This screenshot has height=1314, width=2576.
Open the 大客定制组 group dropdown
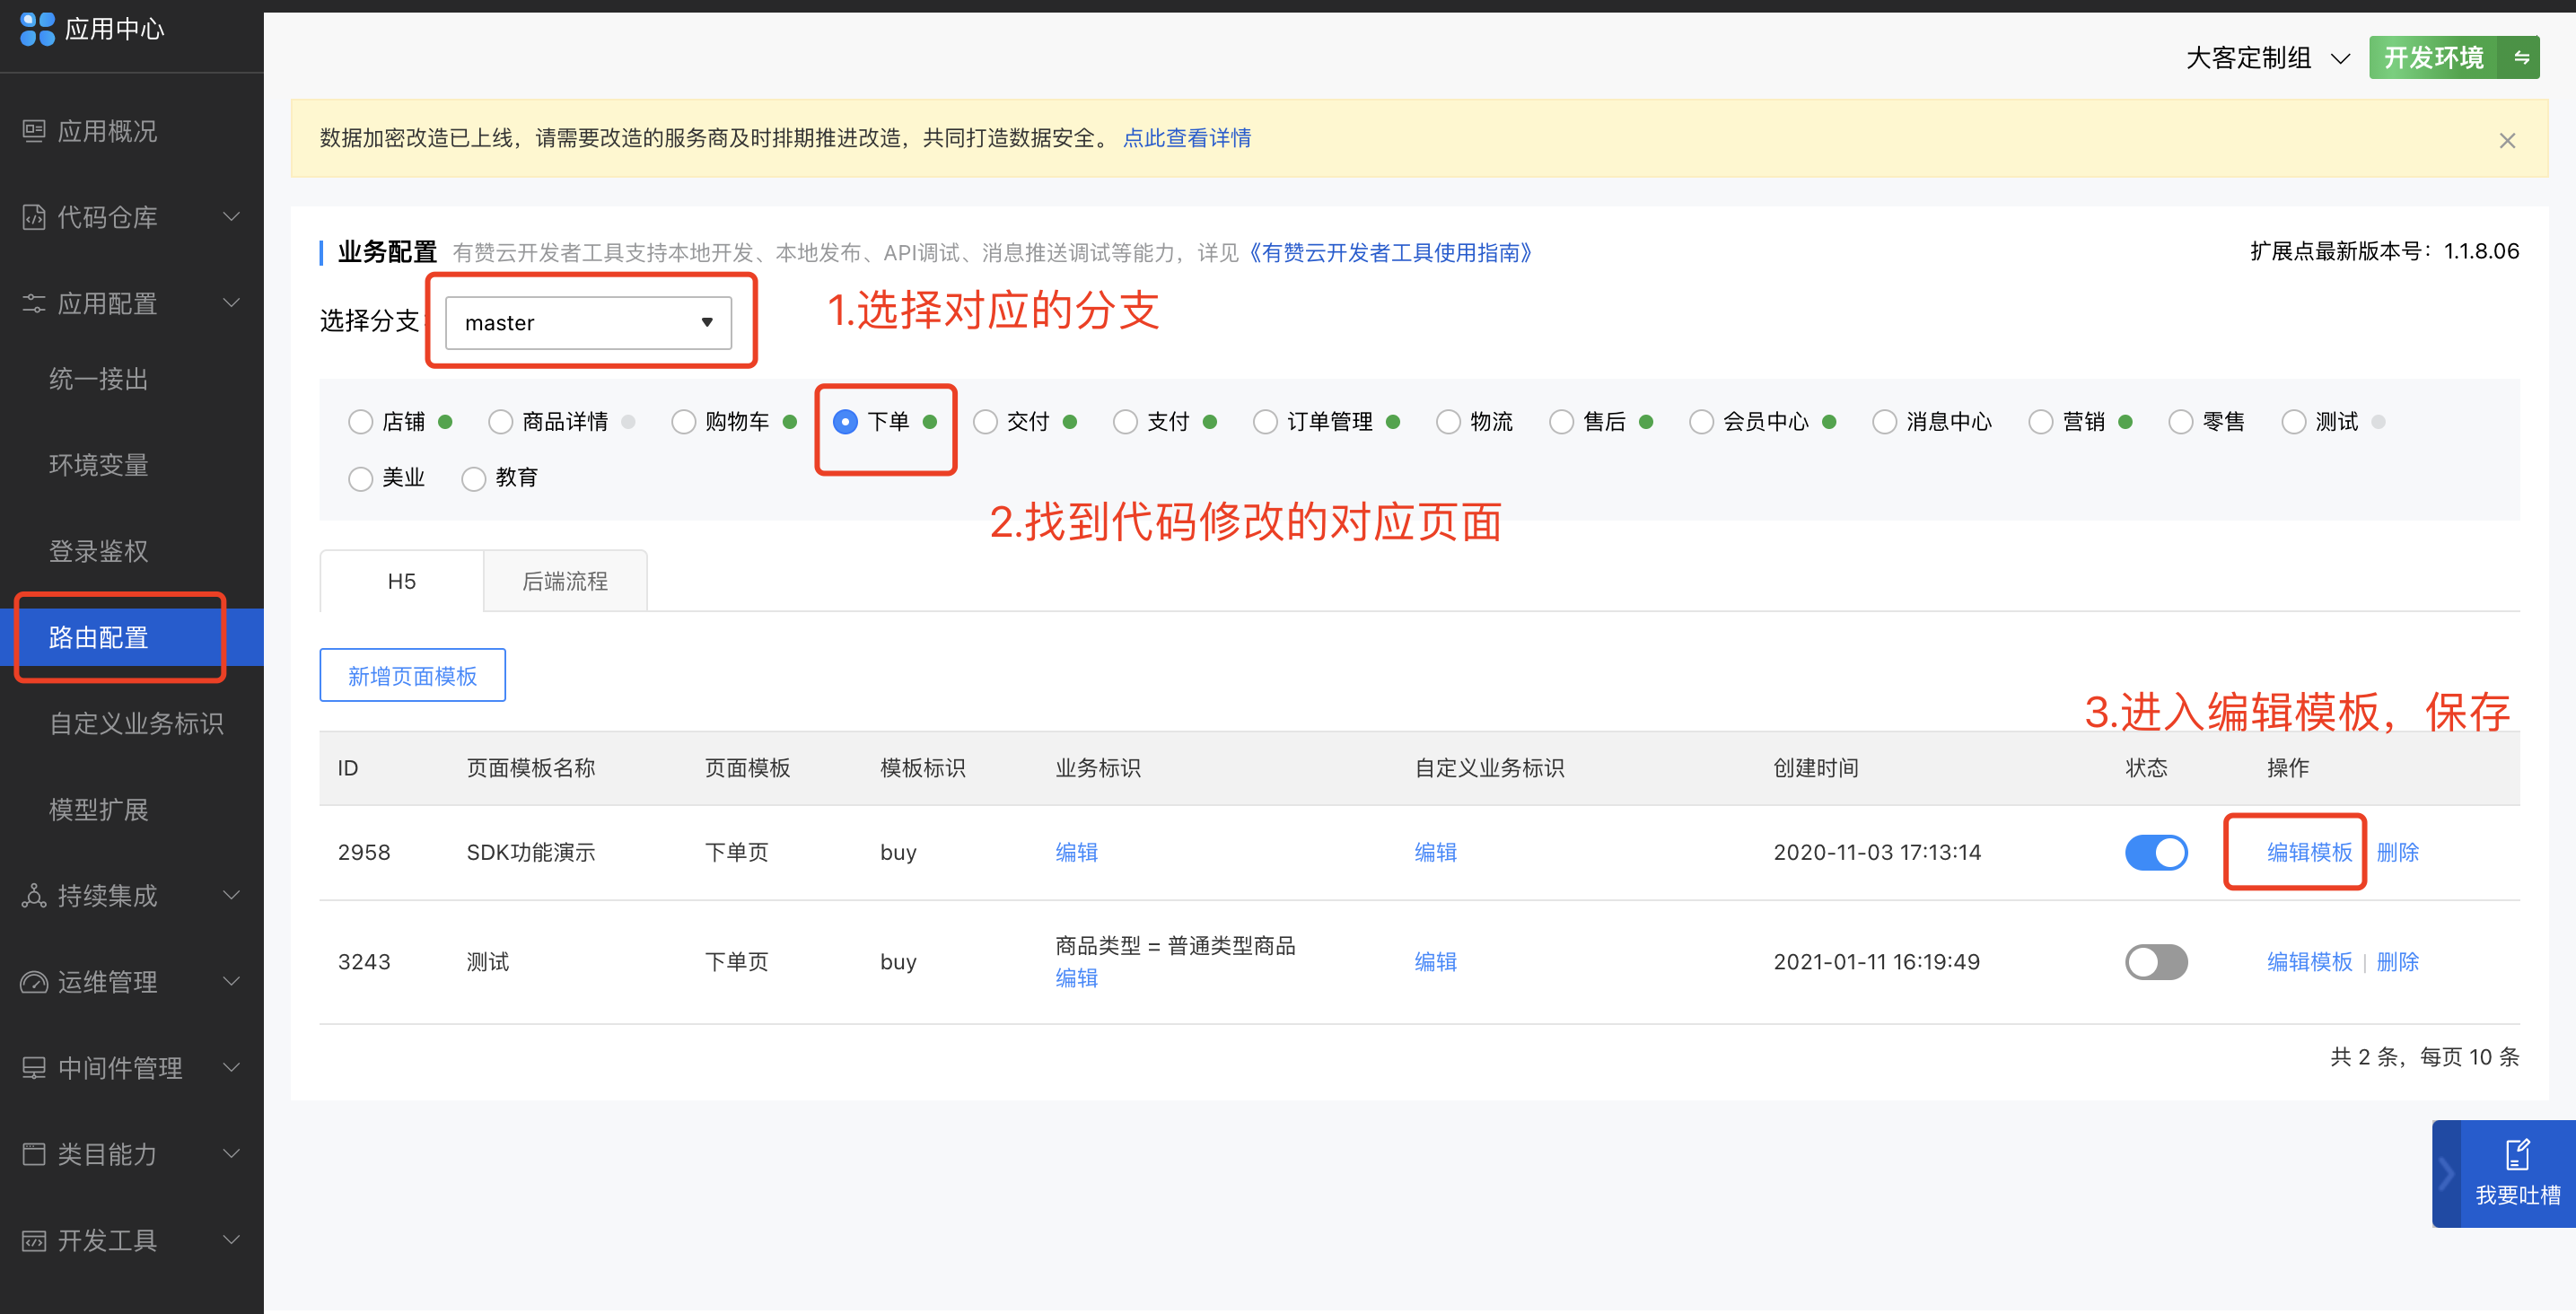[x=2267, y=58]
